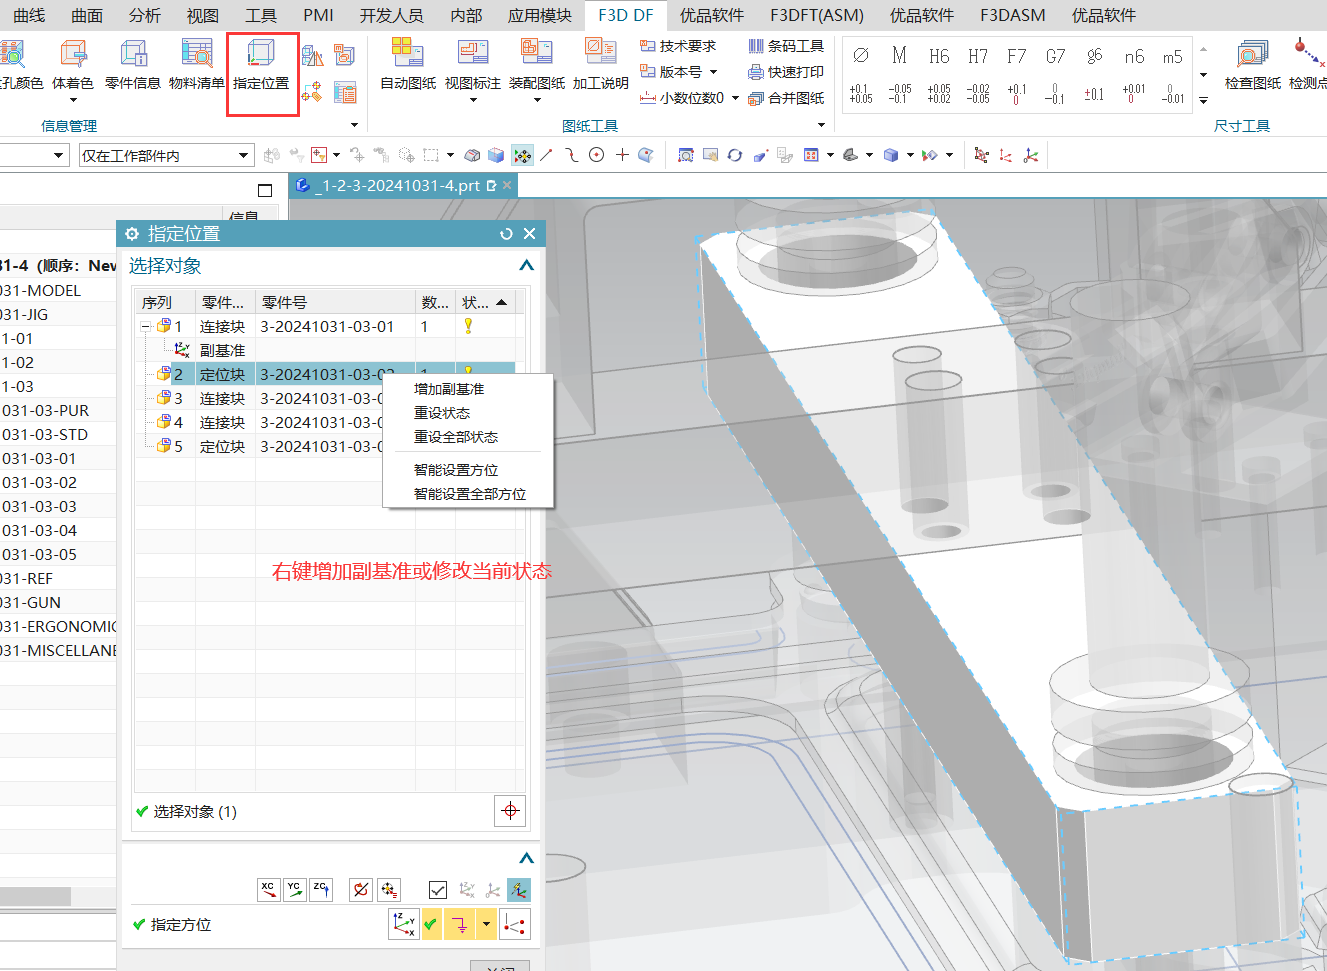The image size is (1327, 971).
Task: Toggle the highlighted snap-point filter icon
Action: pos(522,155)
